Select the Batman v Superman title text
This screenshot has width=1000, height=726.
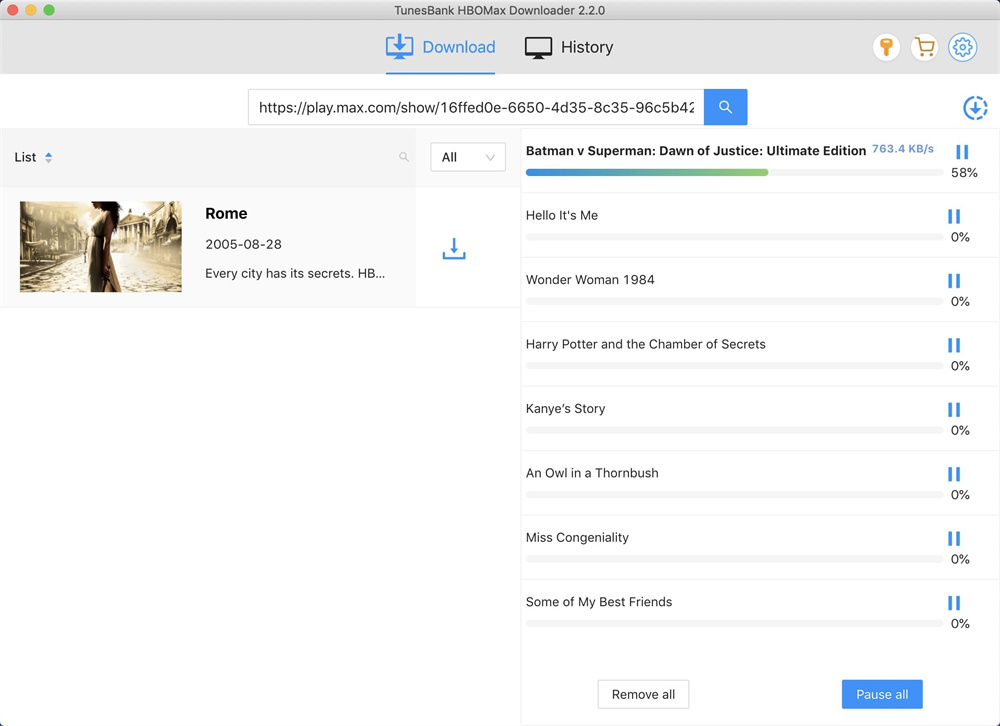(x=696, y=151)
